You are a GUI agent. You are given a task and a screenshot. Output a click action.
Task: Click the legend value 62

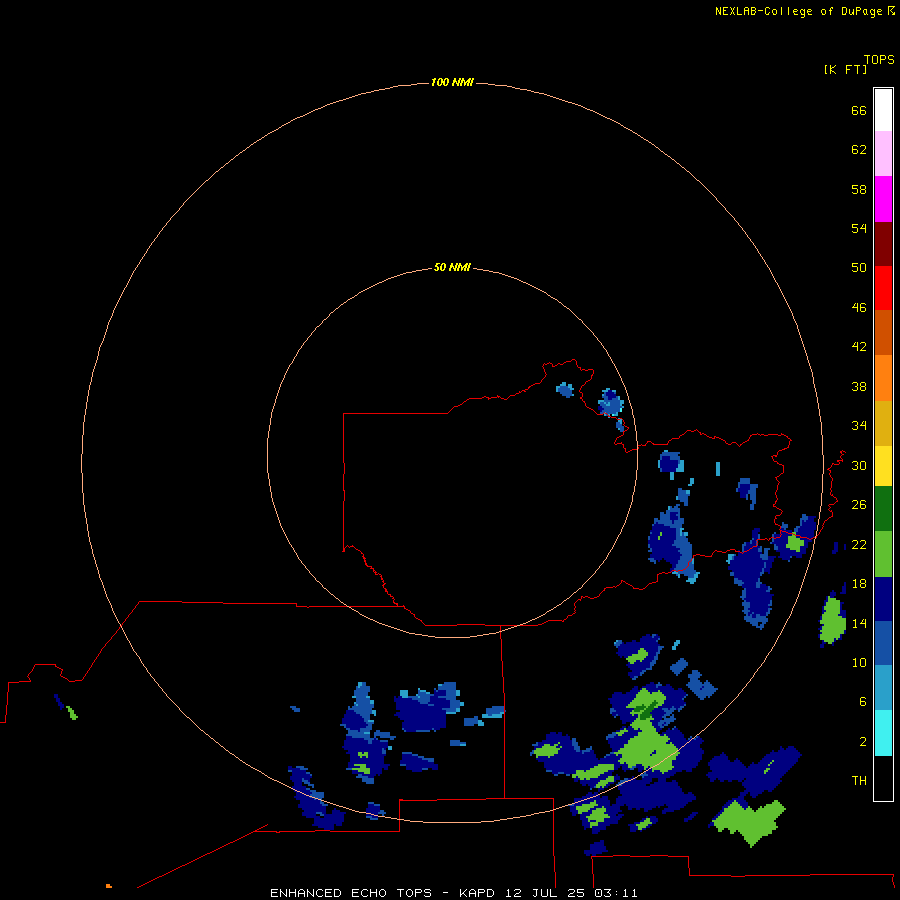coord(859,150)
